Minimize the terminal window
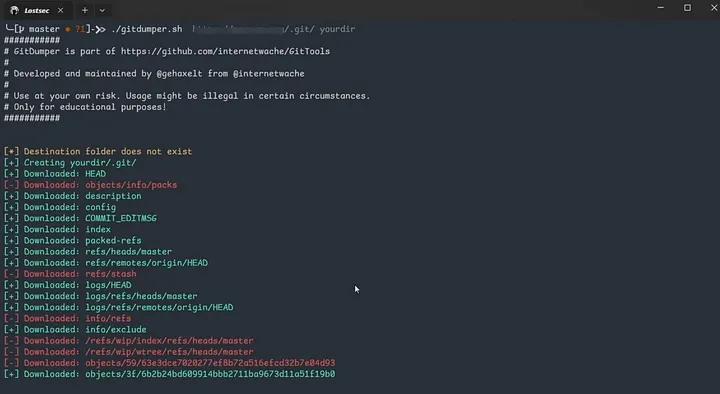 (x=660, y=8)
